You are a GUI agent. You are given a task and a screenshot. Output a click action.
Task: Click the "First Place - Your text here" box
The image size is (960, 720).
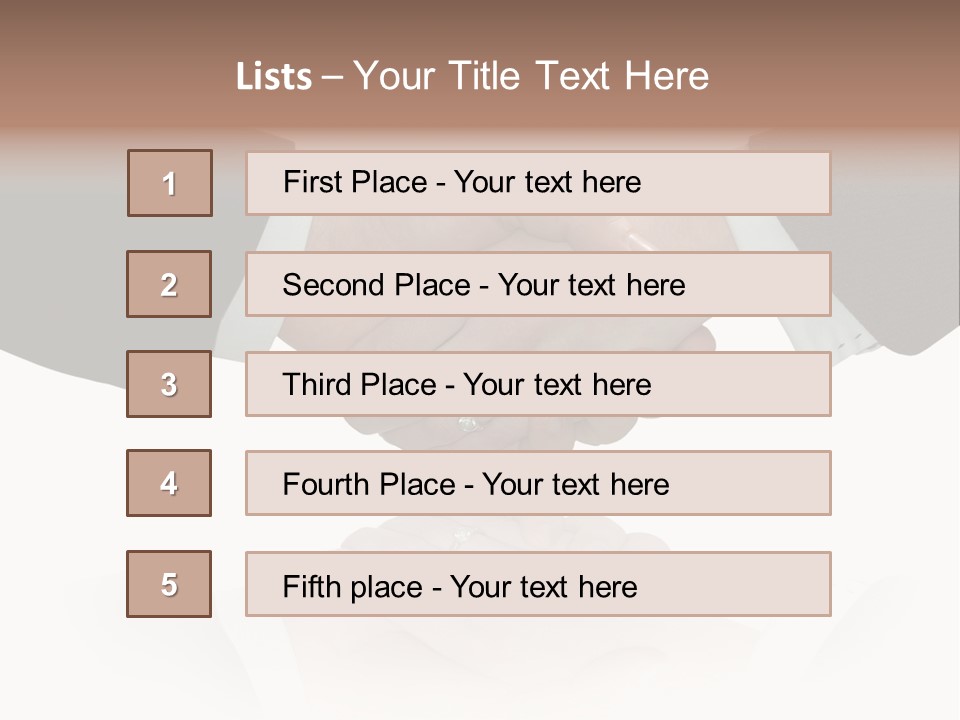538,183
